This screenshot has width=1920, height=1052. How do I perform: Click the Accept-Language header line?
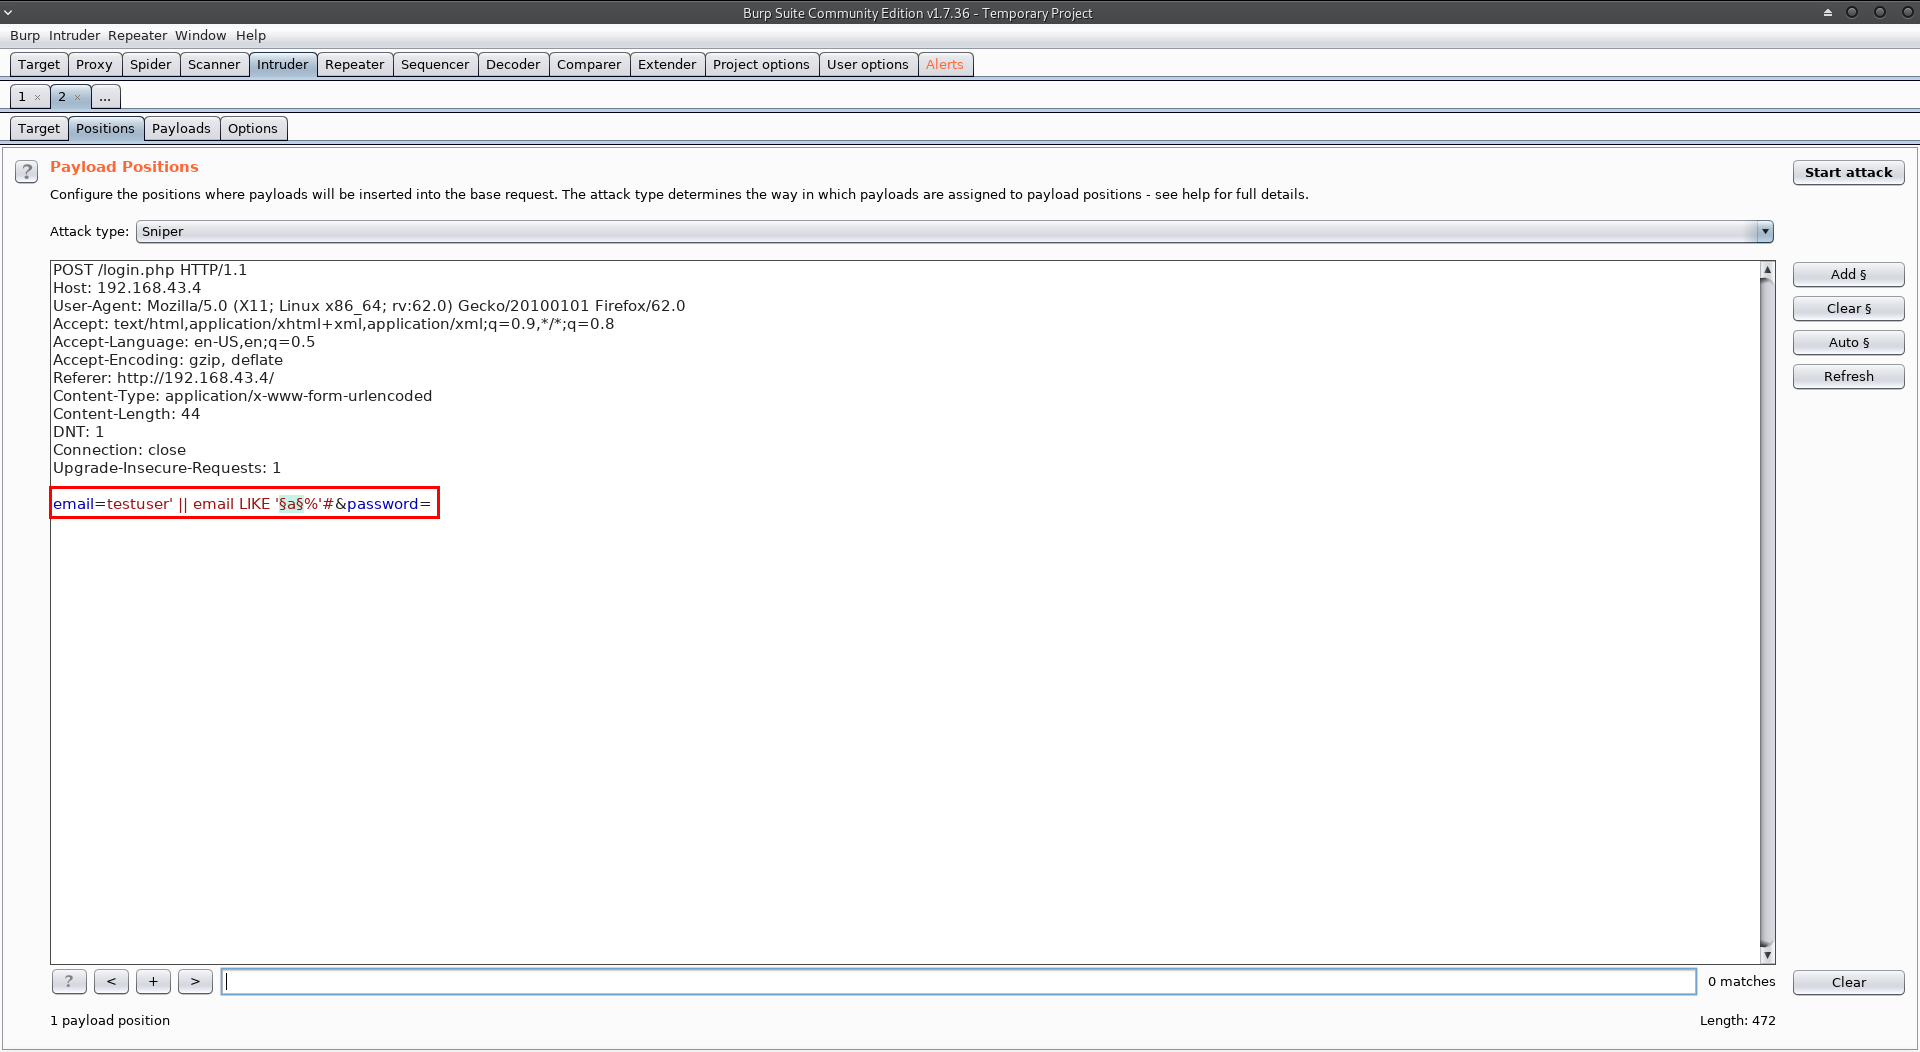tap(184, 342)
